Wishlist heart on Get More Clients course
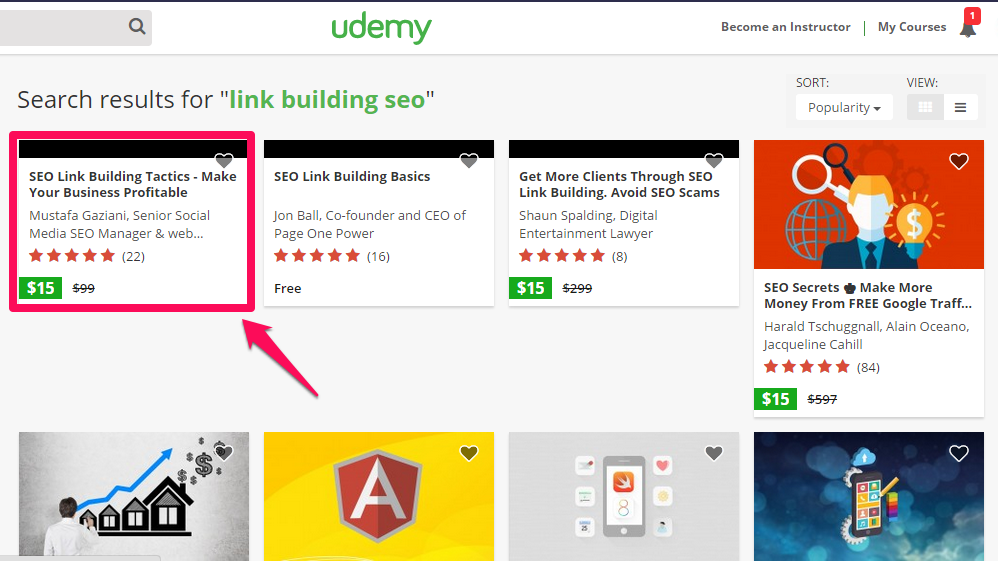The height and width of the screenshot is (561, 998). coord(714,160)
